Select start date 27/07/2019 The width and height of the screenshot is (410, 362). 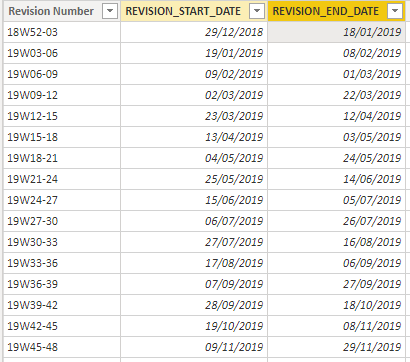[194, 242]
